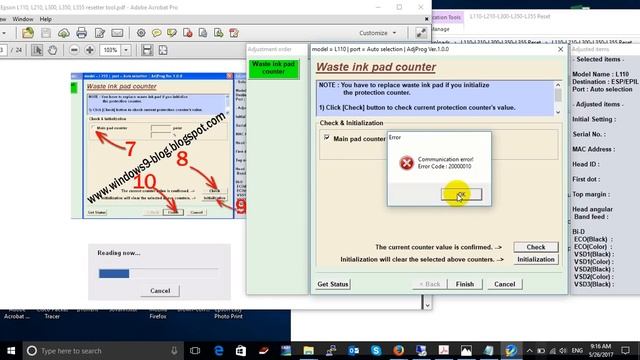Viewport: 640px width, 360px height.
Task: Open file icon in Acrobat toolbar
Action: click(28, 33)
